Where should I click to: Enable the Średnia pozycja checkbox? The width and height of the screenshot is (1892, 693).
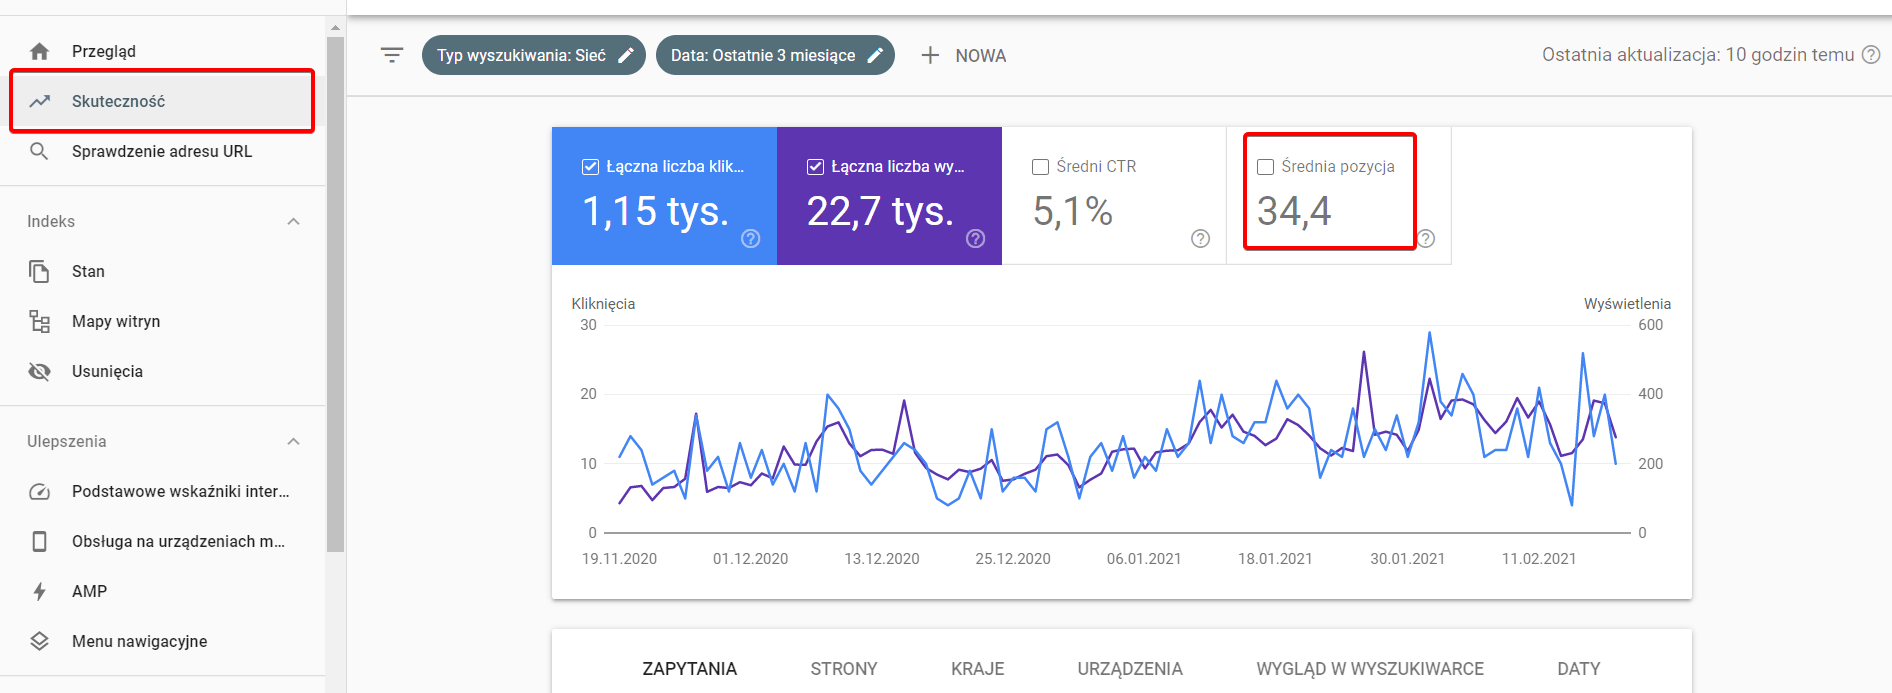(1265, 167)
